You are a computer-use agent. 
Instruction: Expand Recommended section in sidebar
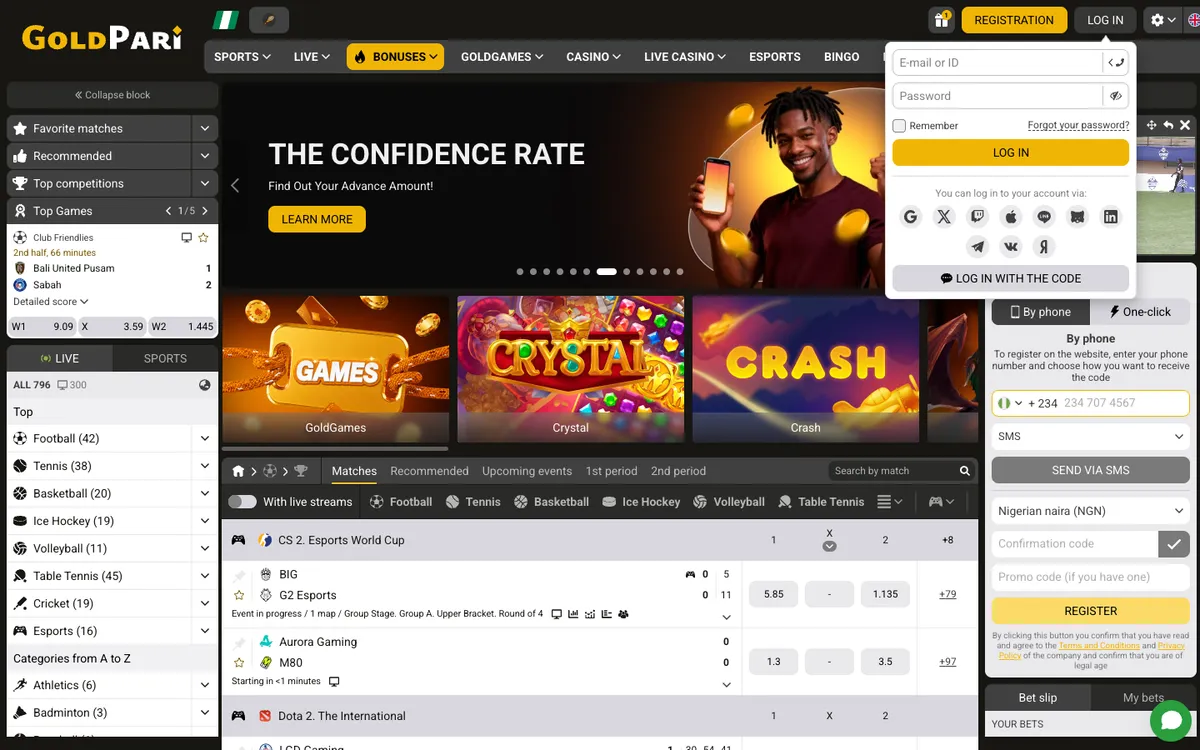tap(204, 156)
